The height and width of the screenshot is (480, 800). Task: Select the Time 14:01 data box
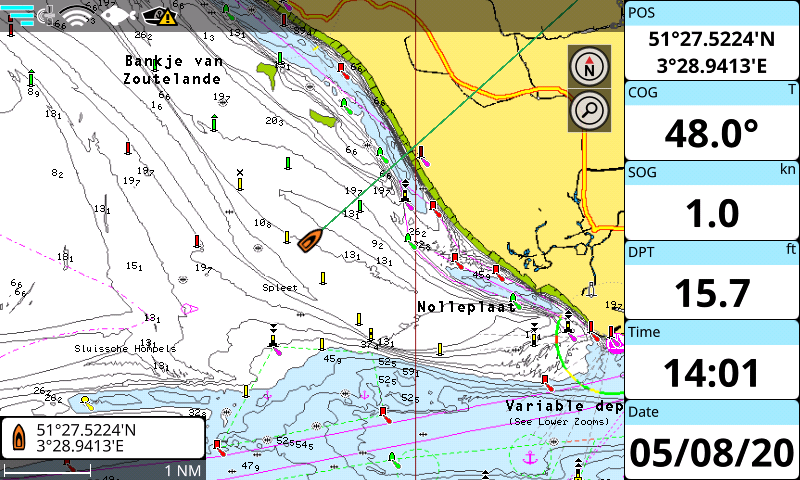[x=712, y=360]
